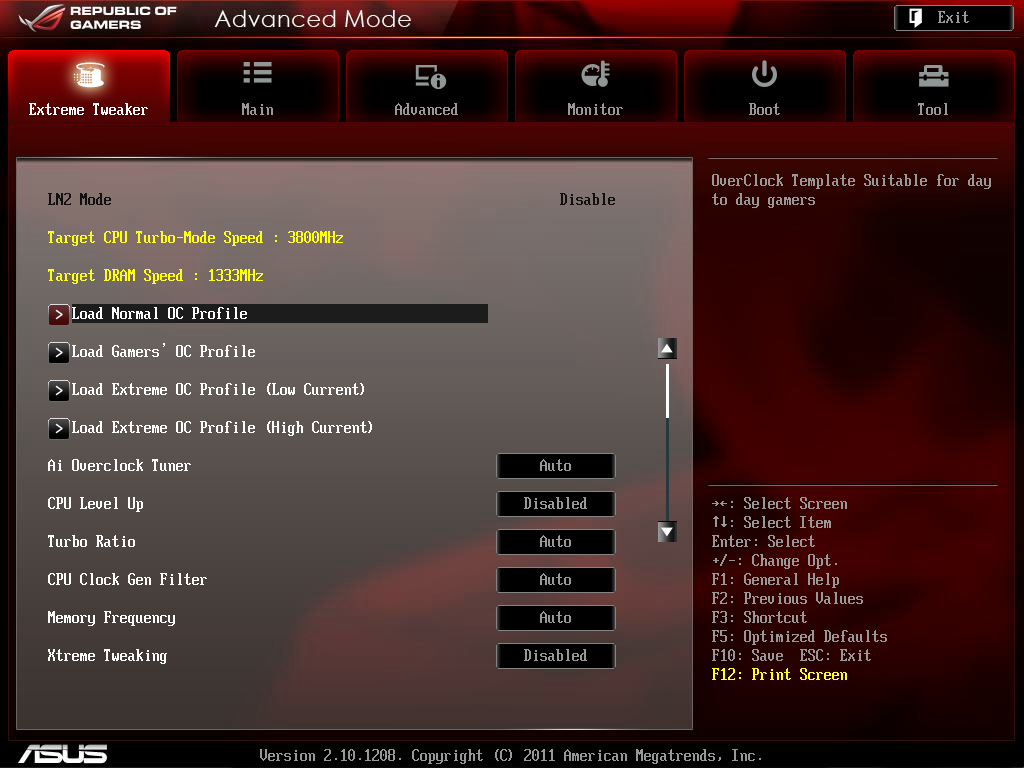This screenshot has height=768, width=1024.
Task: Open the Turbo Ratio Auto dropdown
Action: [555, 542]
